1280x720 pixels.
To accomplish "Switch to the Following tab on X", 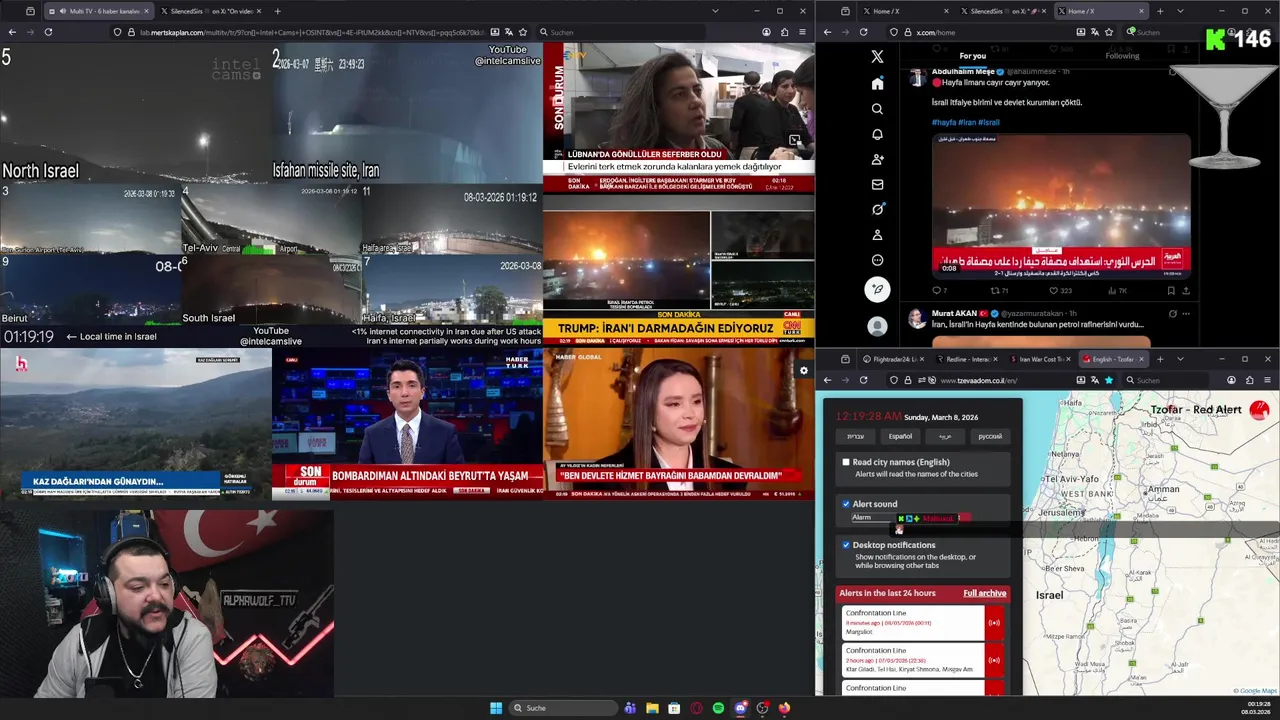I will point(1122,56).
